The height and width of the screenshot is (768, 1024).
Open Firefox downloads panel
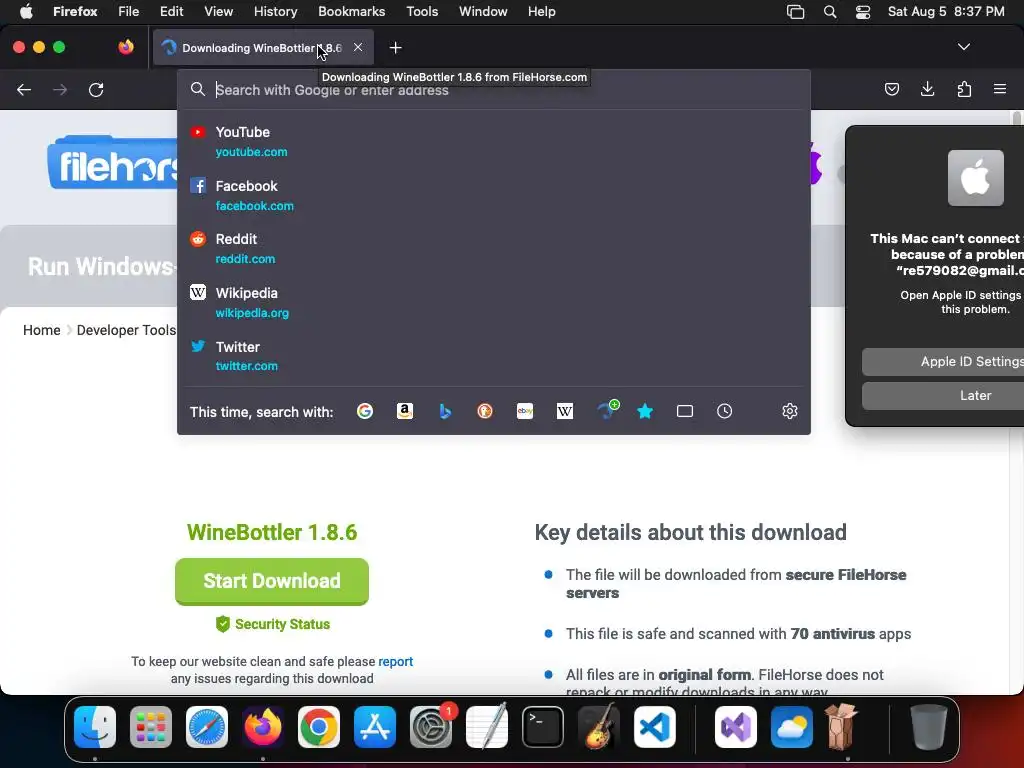point(927,89)
